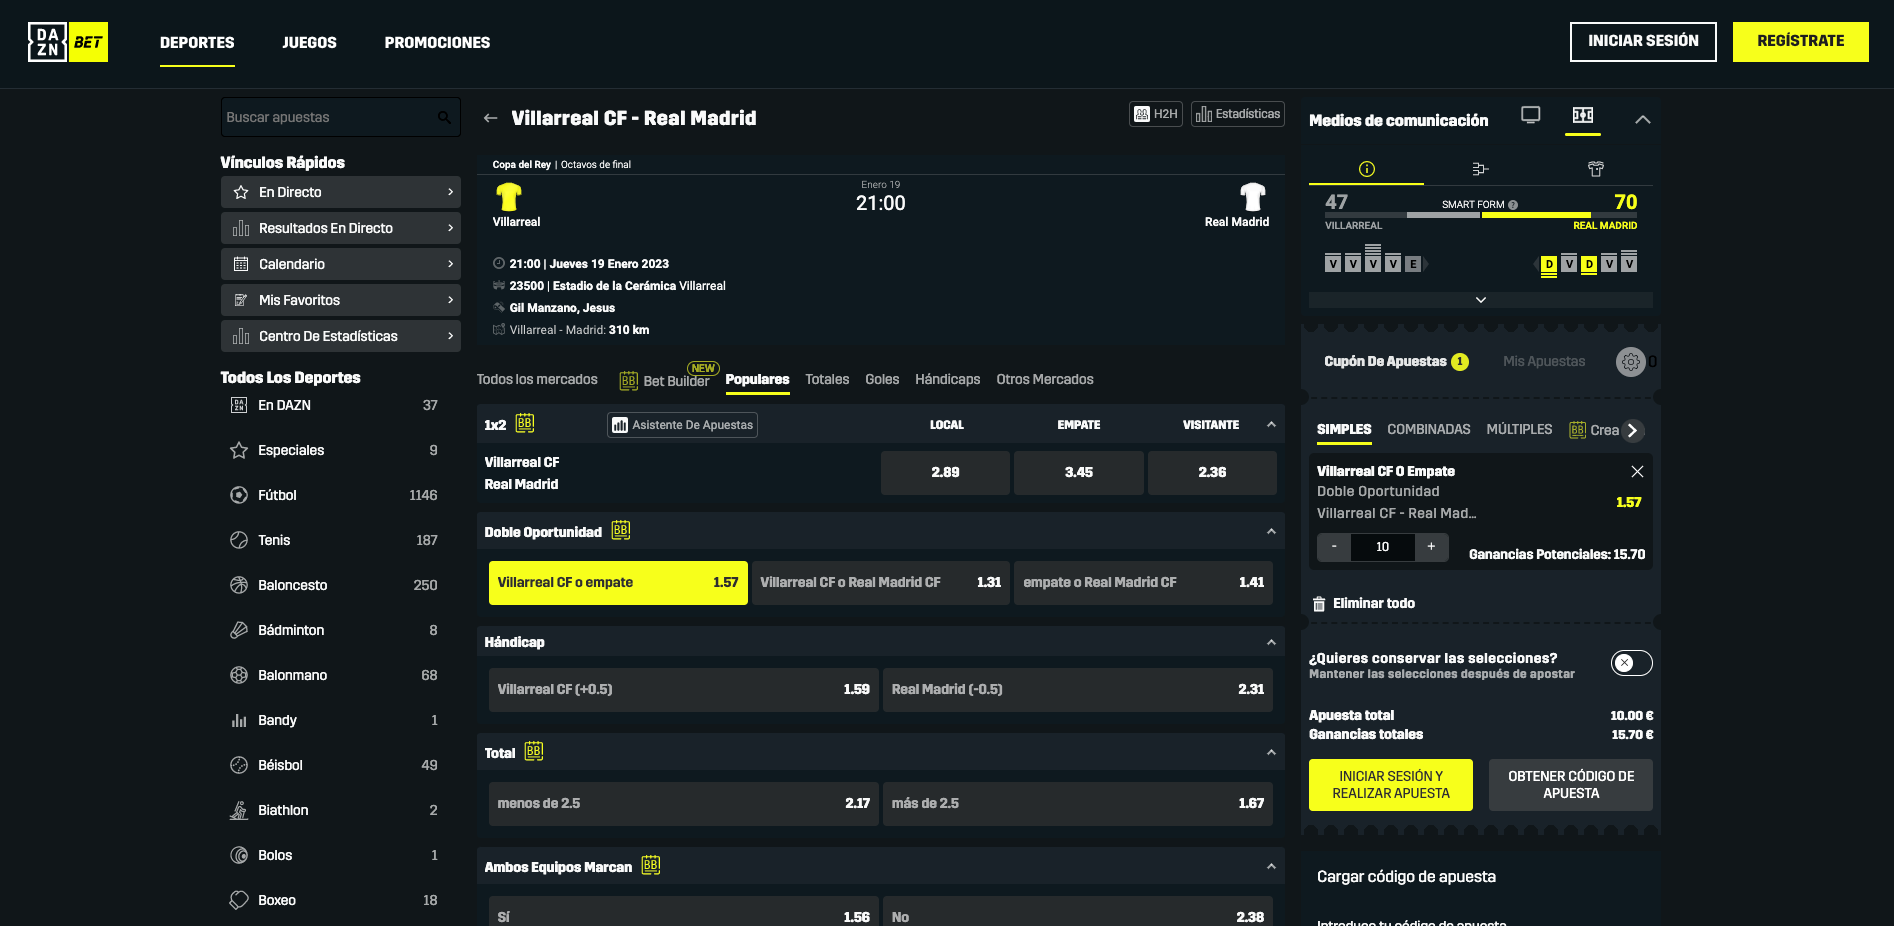Click the Buscar apuestas search field

click(340, 117)
